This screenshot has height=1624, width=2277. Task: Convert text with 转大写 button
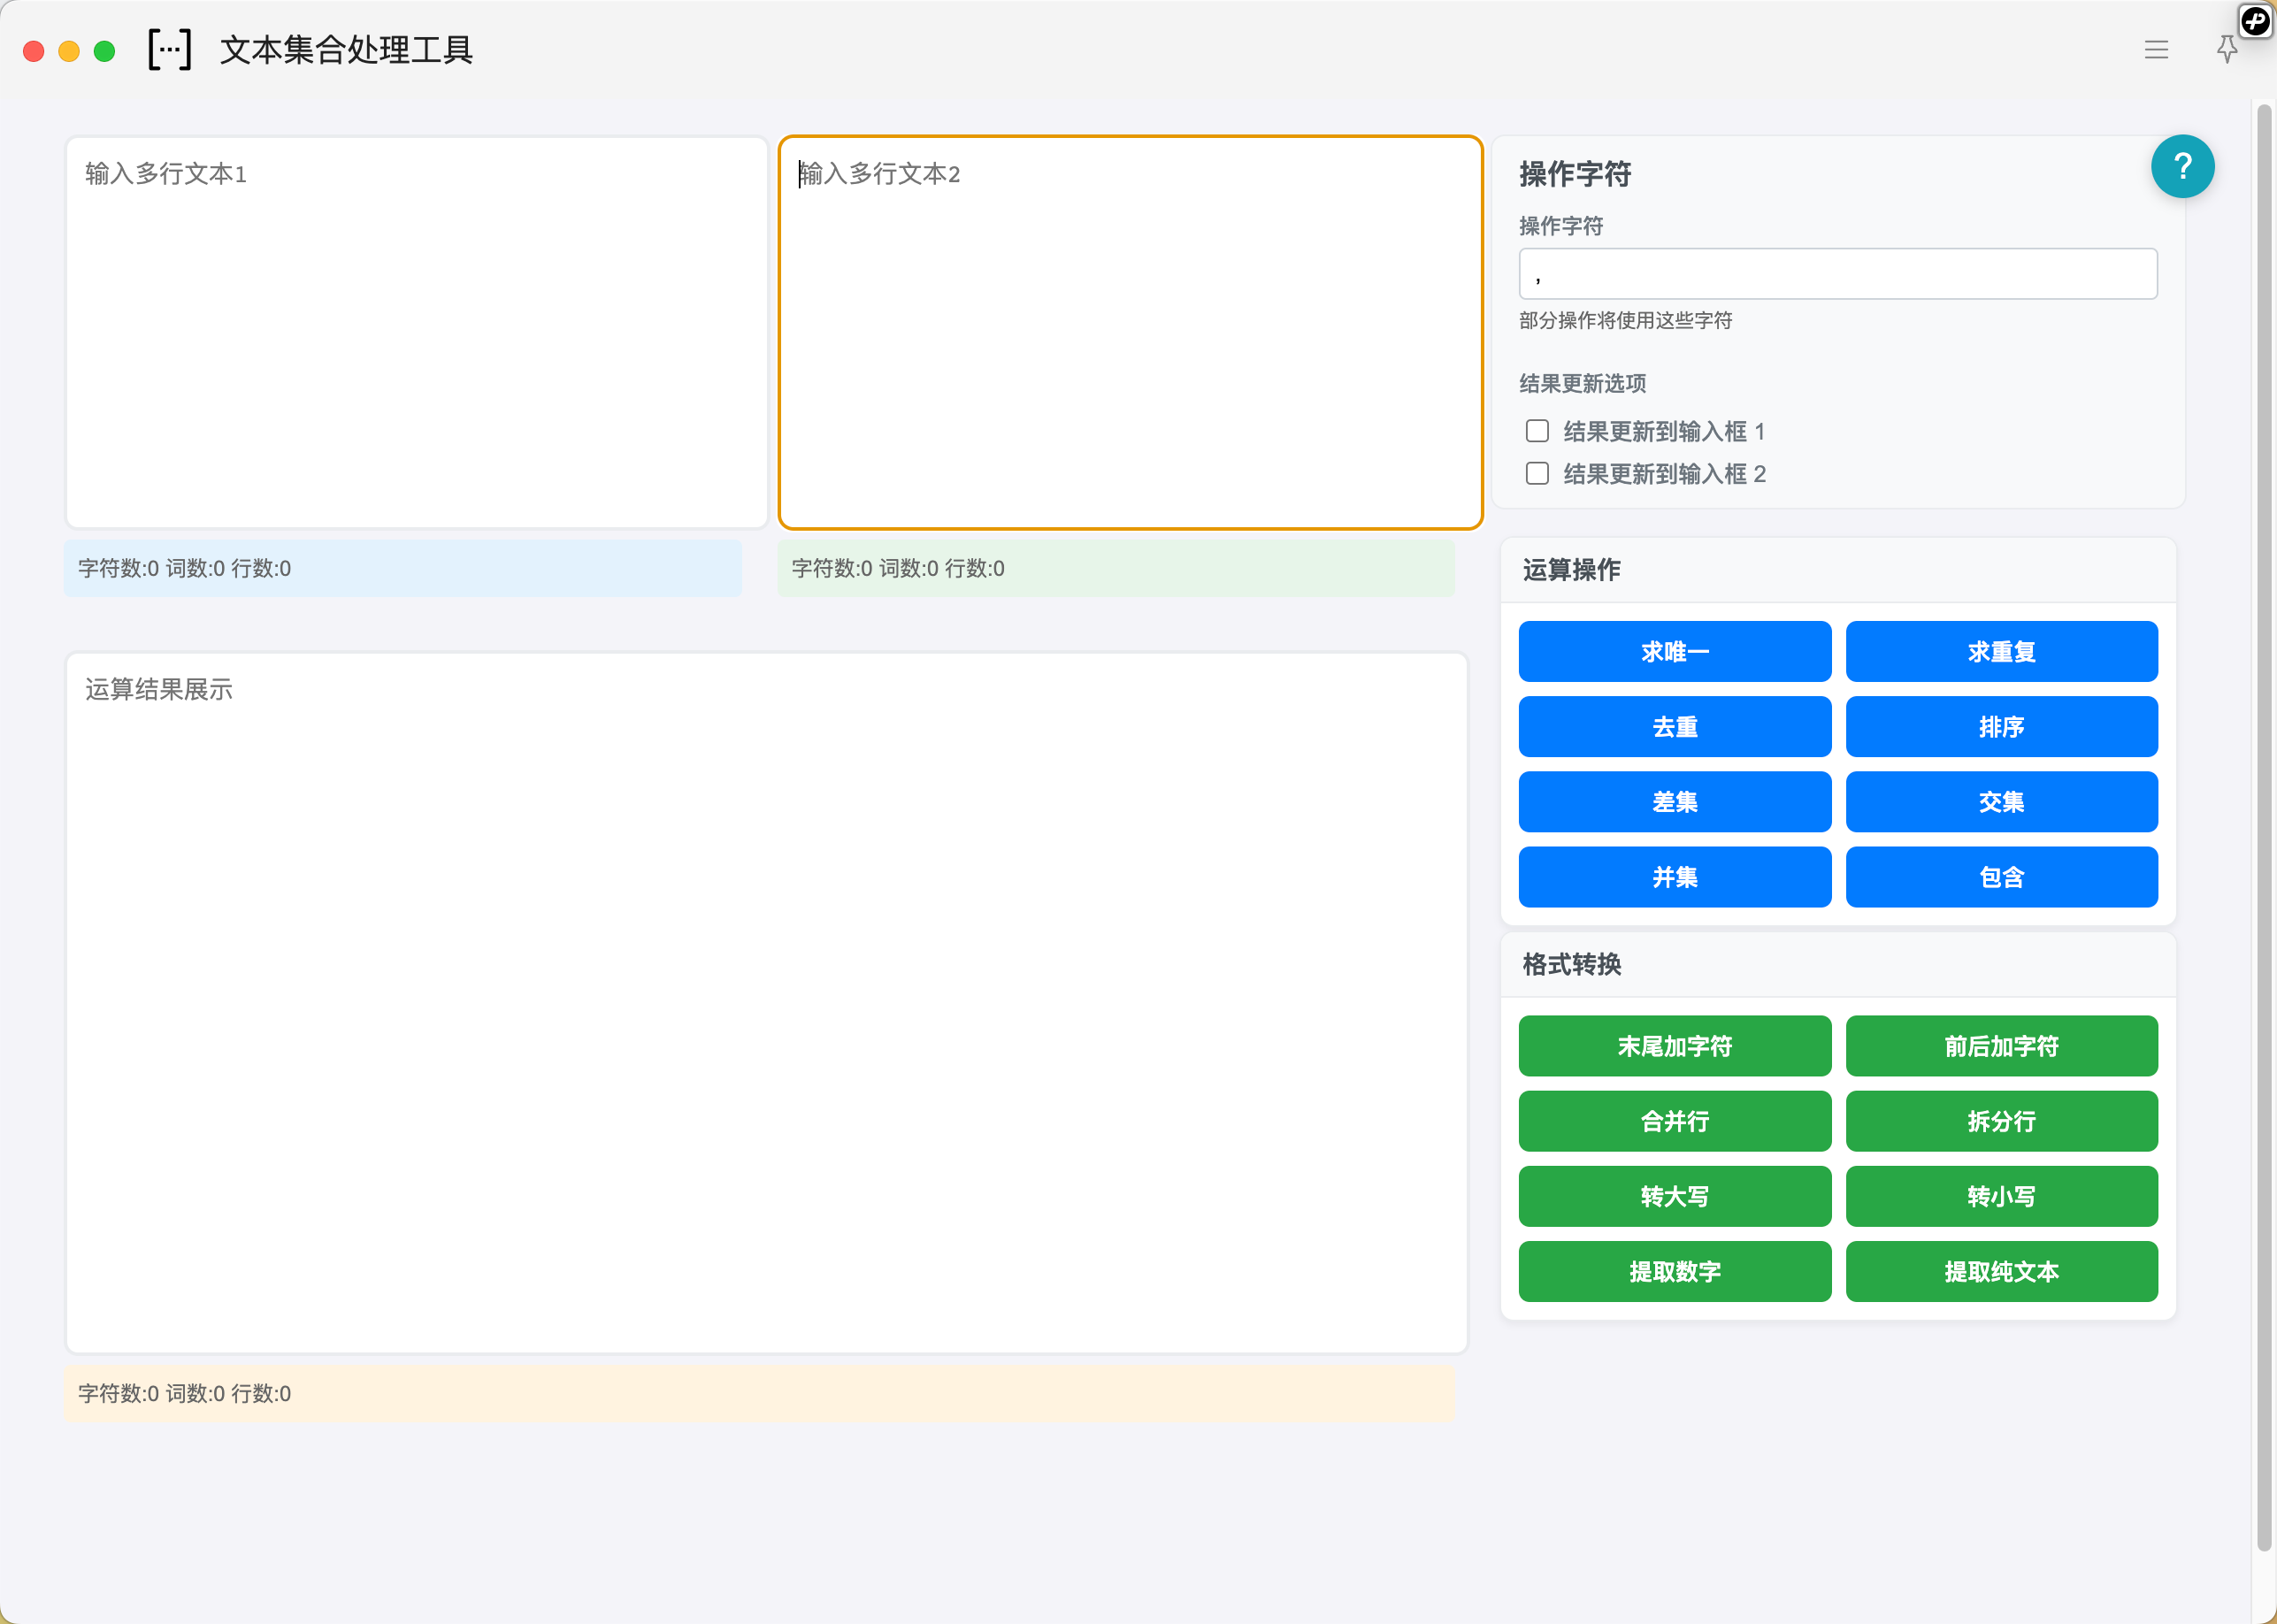click(x=1674, y=1196)
